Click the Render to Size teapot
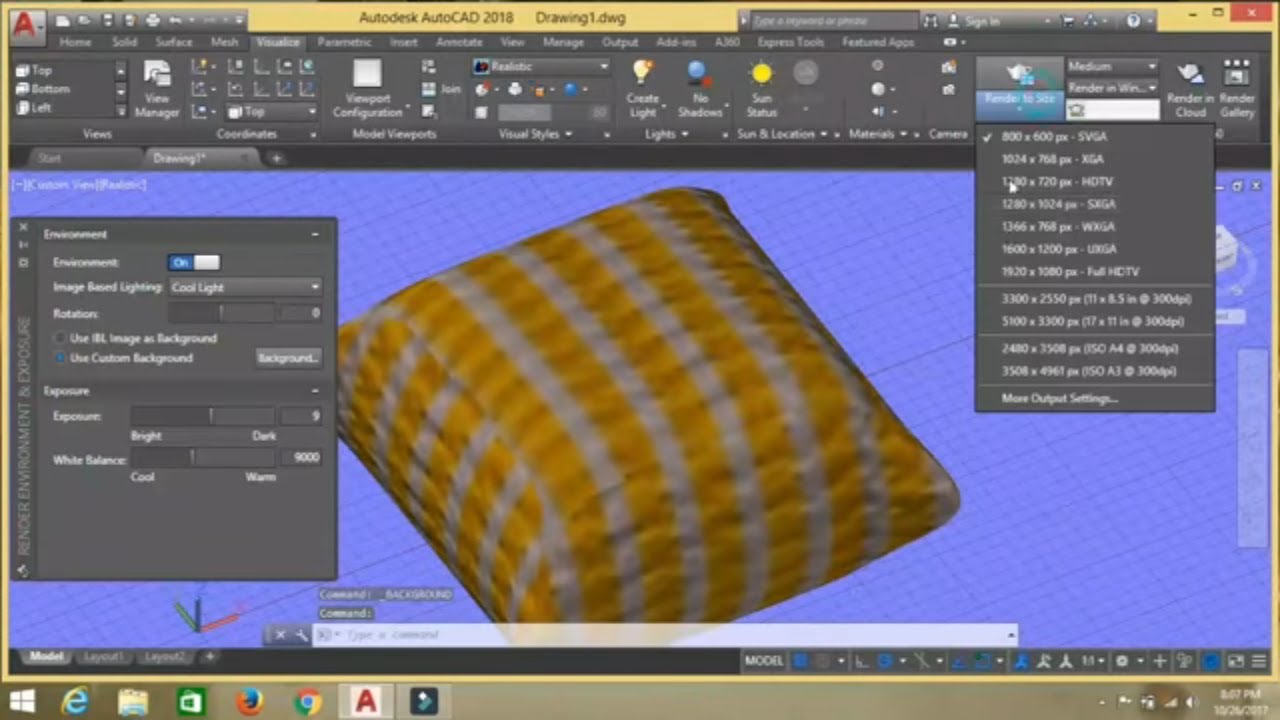This screenshot has height=720, width=1280. [1019, 74]
